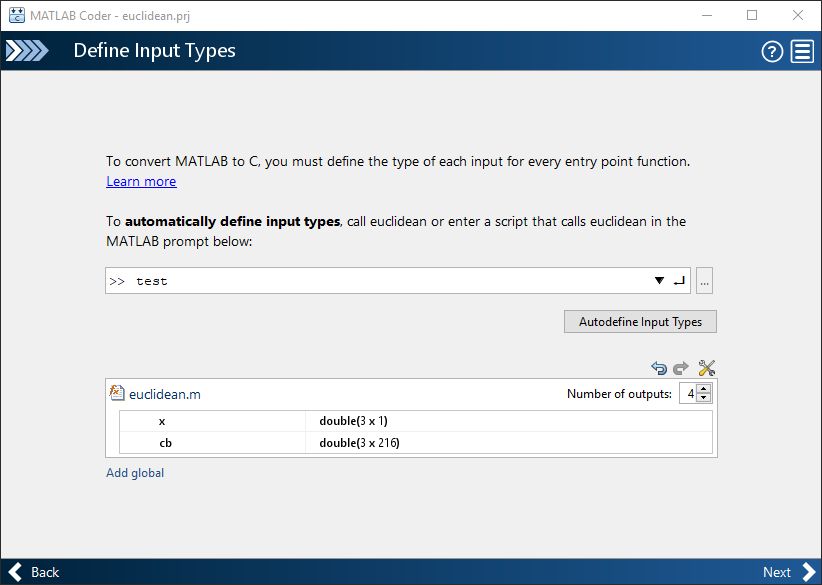This screenshot has height=585, width=822.
Task: Click the workflow step arrows icon
Action: (27, 51)
